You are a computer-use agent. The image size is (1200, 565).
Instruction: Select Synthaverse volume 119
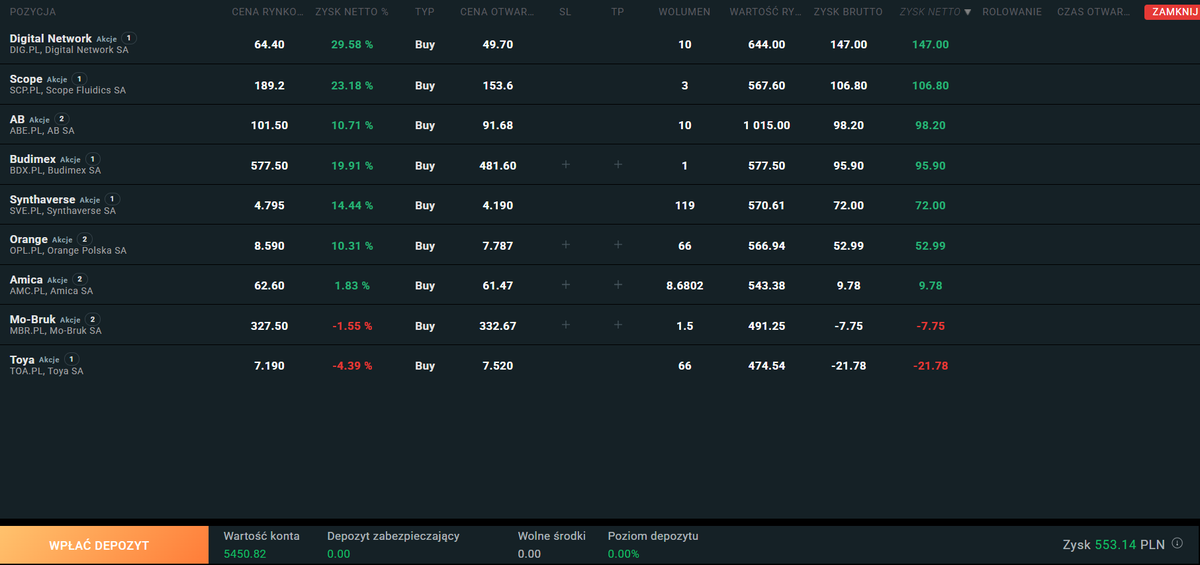[684, 205]
